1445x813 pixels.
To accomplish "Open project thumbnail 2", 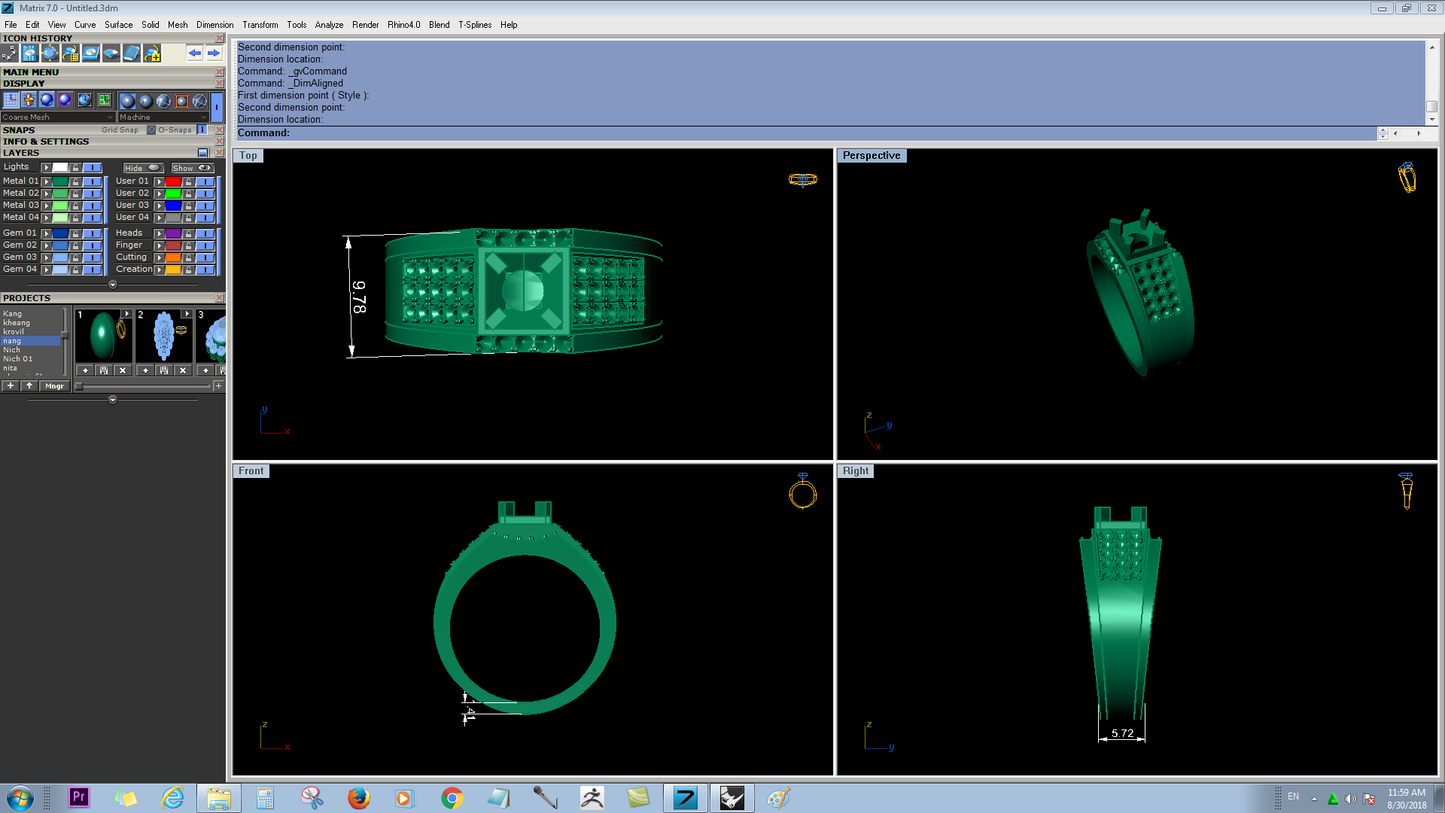I will [164, 336].
